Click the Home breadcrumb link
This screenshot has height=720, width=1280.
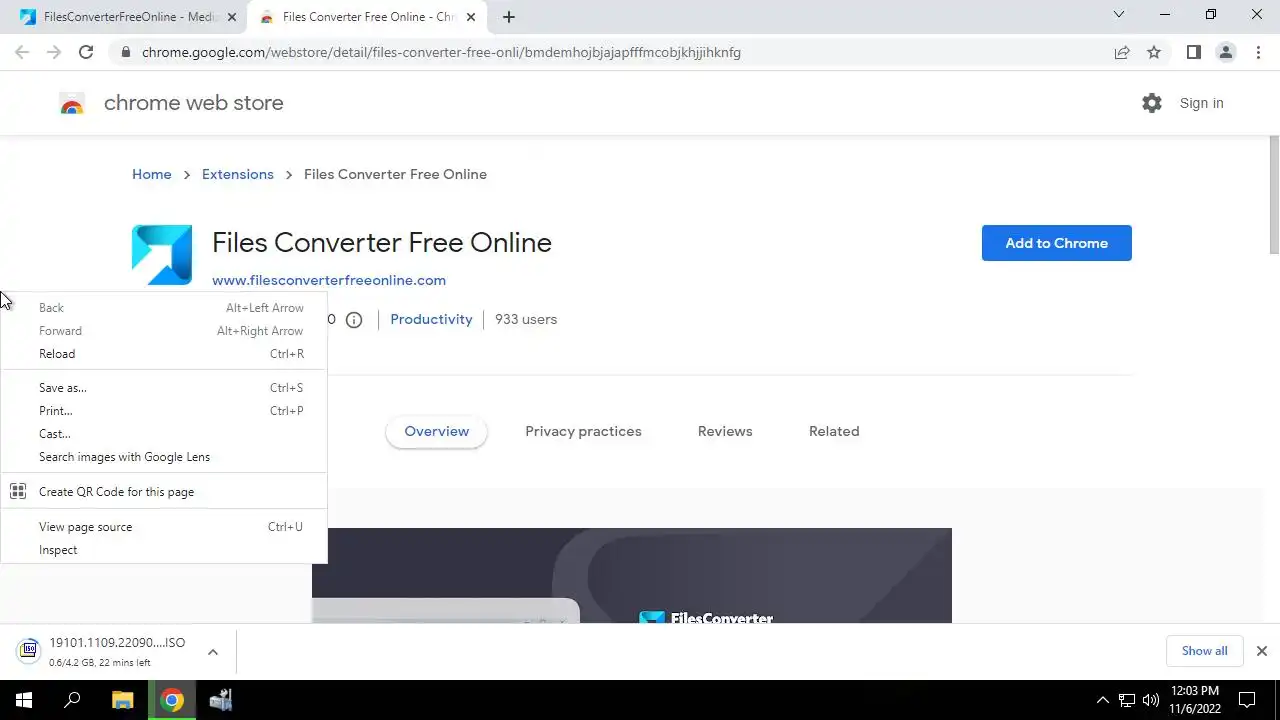click(x=152, y=174)
